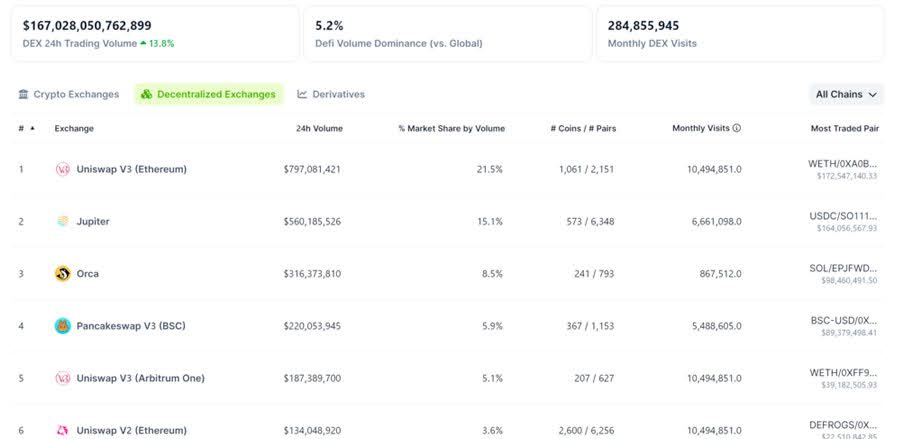Click the WETH/0XA0B... most traded pair link
This screenshot has width=900, height=439.
pyautogui.click(x=842, y=163)
